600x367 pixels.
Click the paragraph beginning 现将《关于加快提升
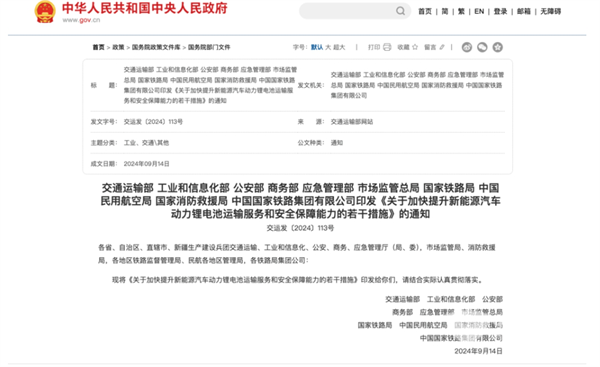pos(298,280)
